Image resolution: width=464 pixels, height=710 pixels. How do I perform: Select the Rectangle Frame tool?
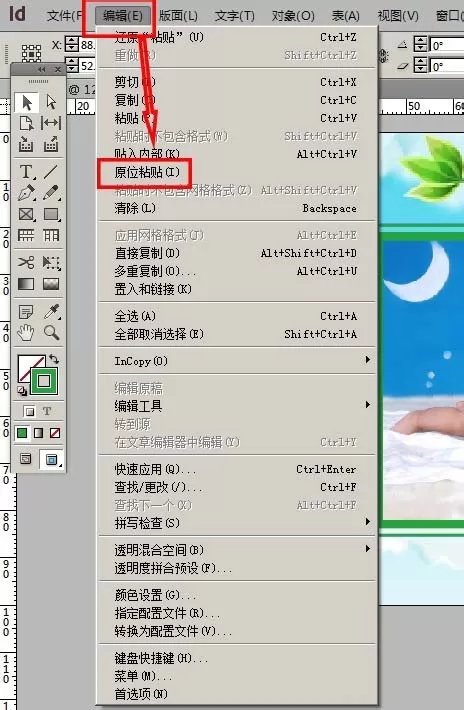click(x=26, y=214)
